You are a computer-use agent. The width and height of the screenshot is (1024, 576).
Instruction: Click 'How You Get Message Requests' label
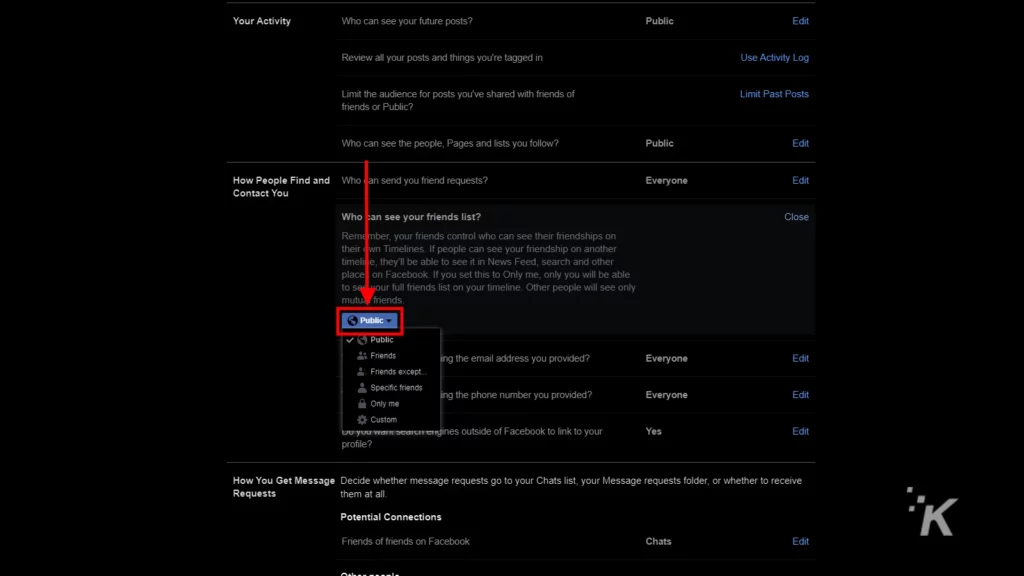[283, 487]
